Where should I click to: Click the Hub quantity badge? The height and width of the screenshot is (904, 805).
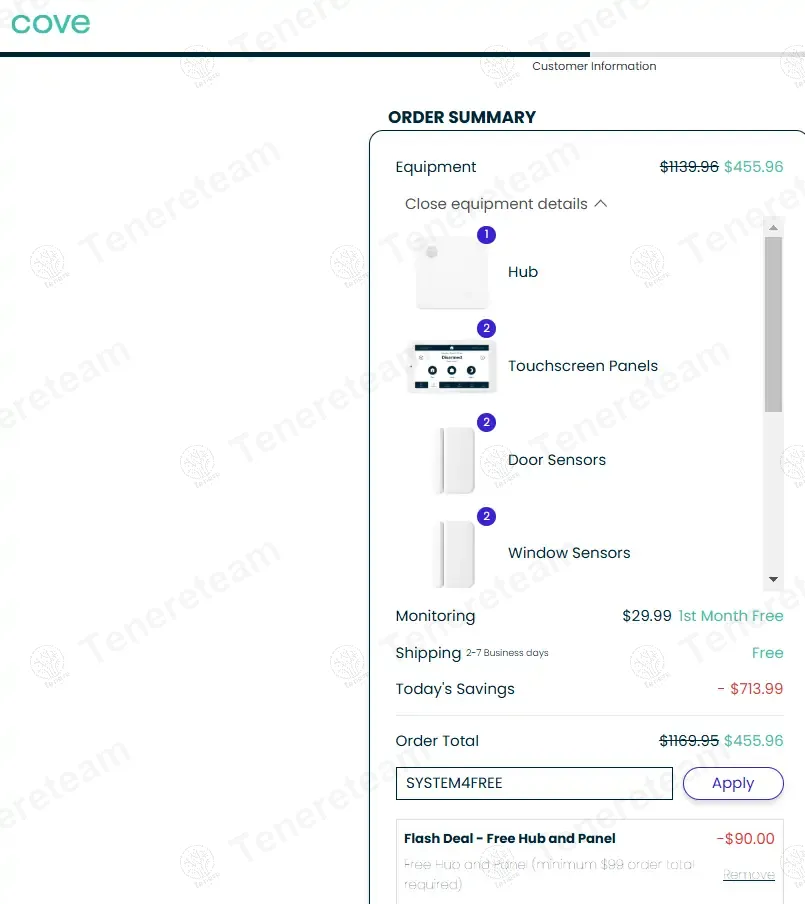487,235
